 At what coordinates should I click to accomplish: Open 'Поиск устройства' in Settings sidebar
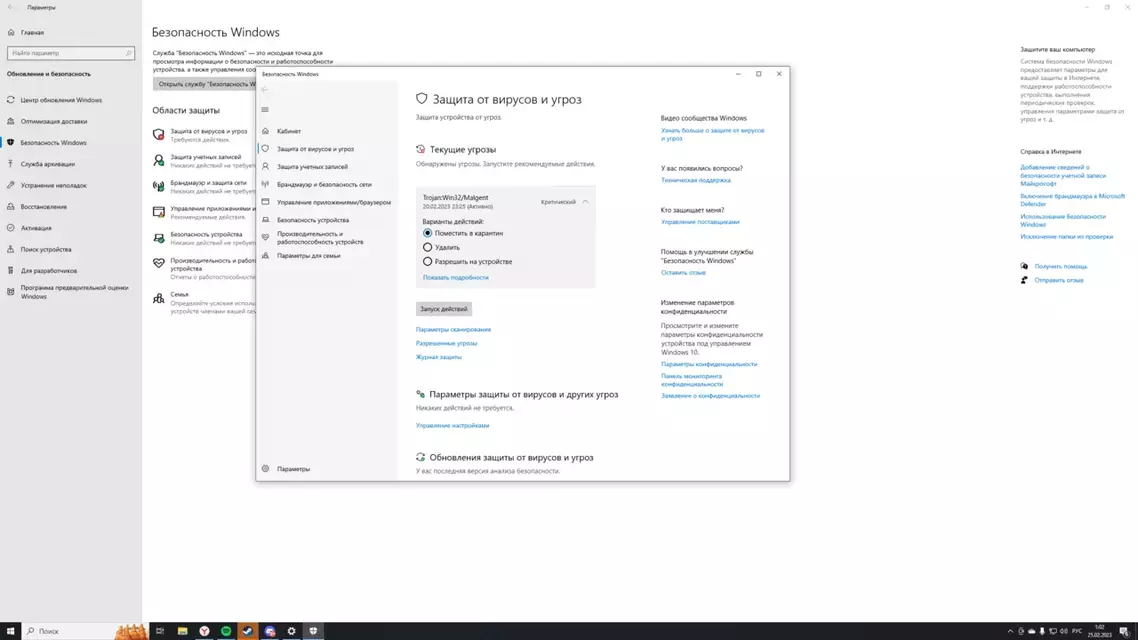coord(46,250)
